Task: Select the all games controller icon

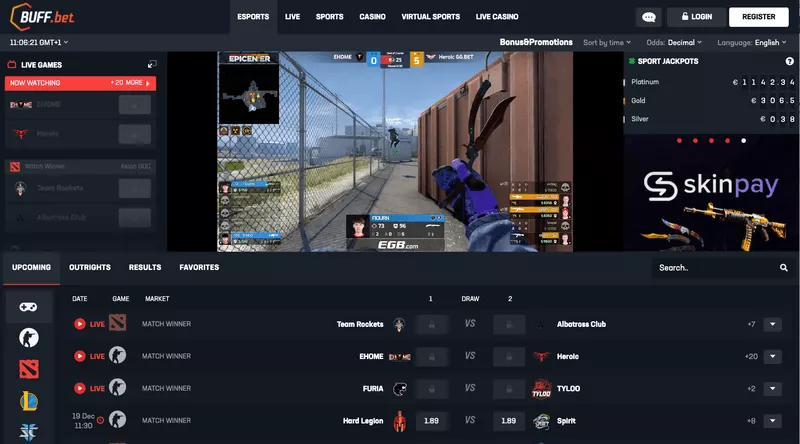Action: click(29, 306)
